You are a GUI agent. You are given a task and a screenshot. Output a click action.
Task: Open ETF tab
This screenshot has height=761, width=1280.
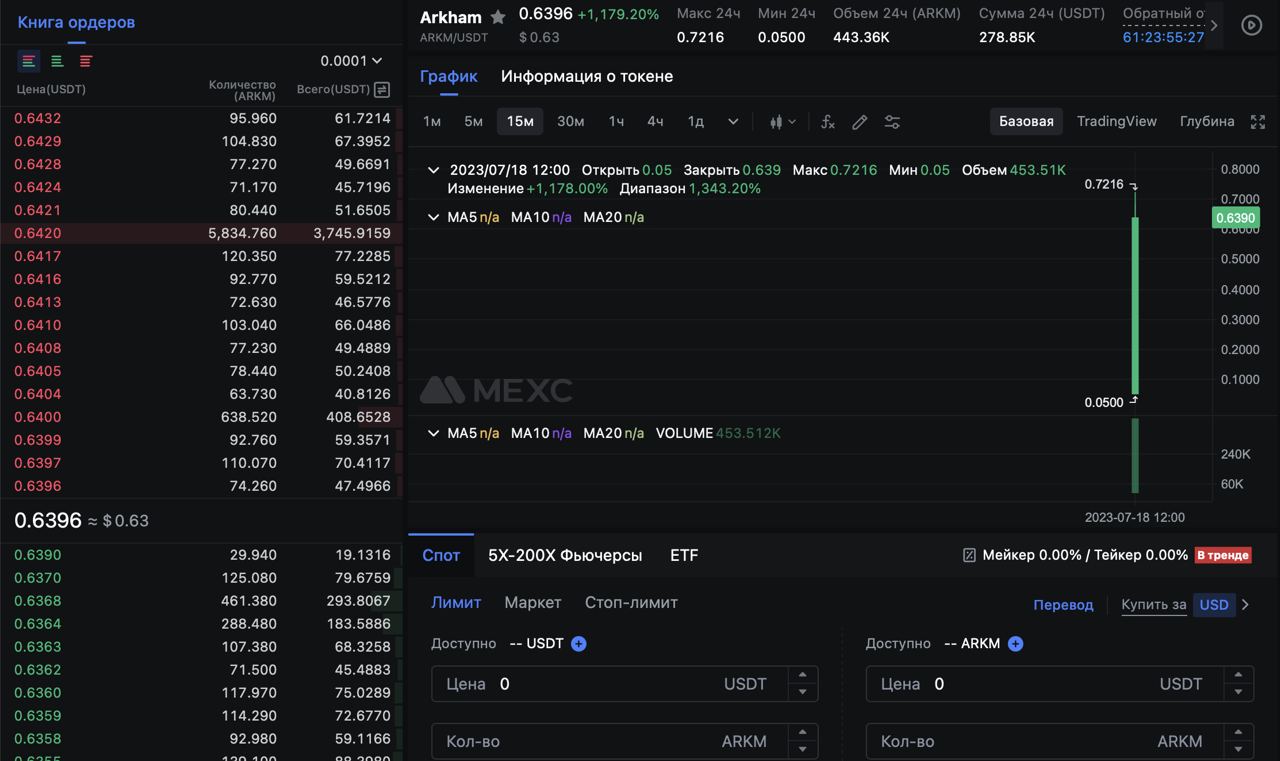click(684, 555)
